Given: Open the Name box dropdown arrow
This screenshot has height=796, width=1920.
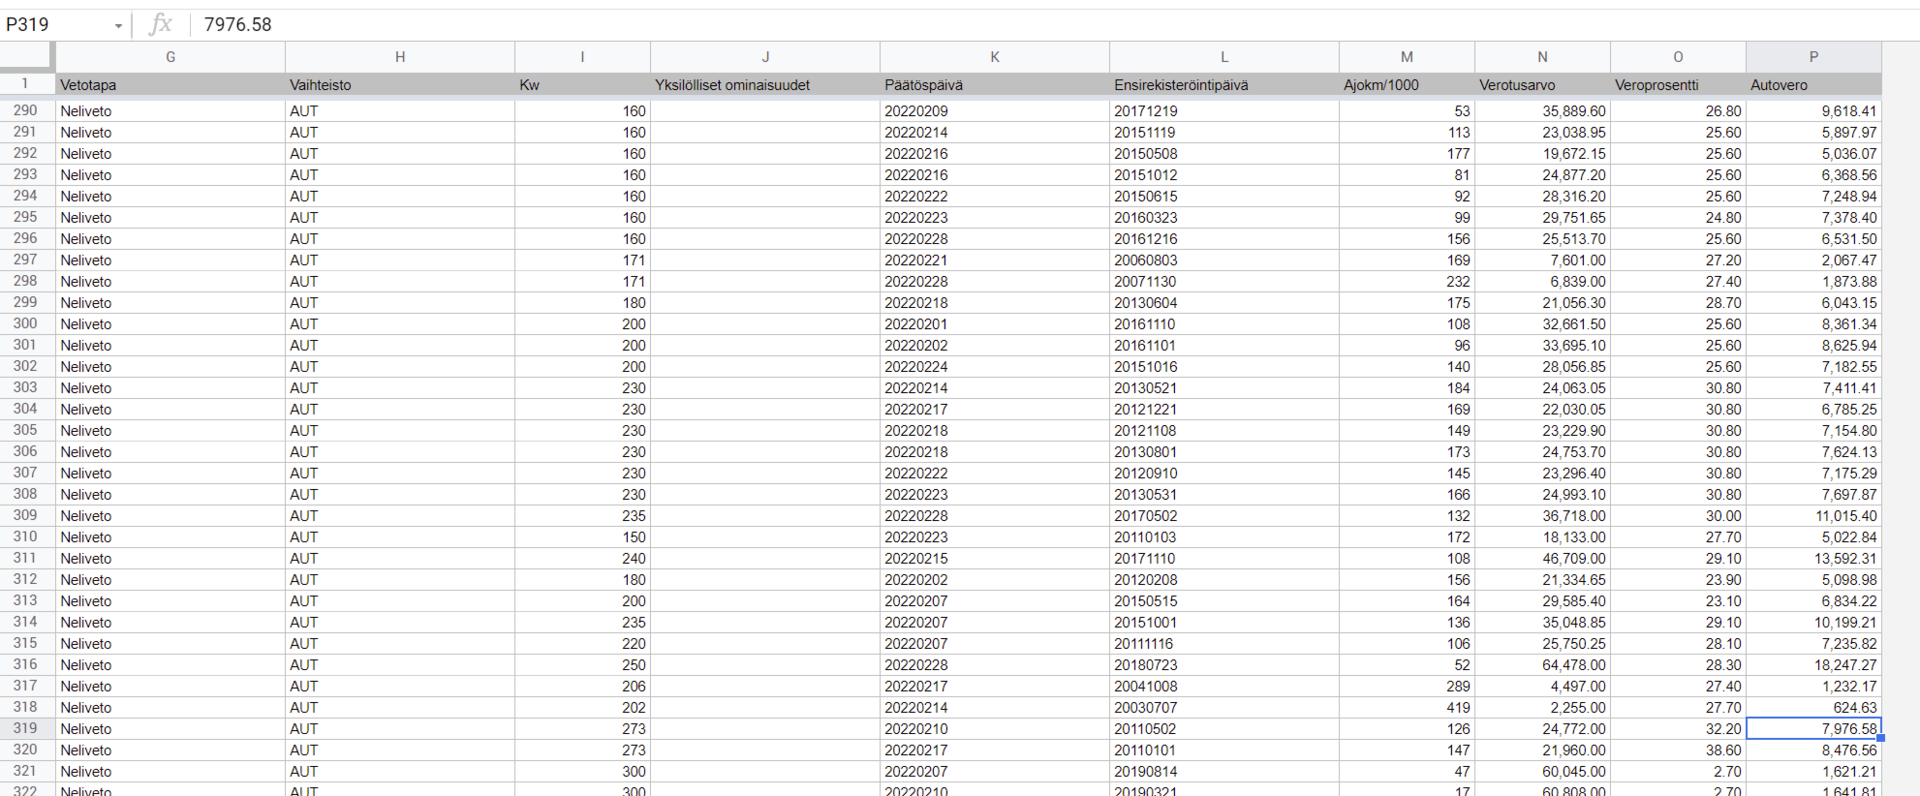Looking at the screenshot, I should (x=118, y=25).
